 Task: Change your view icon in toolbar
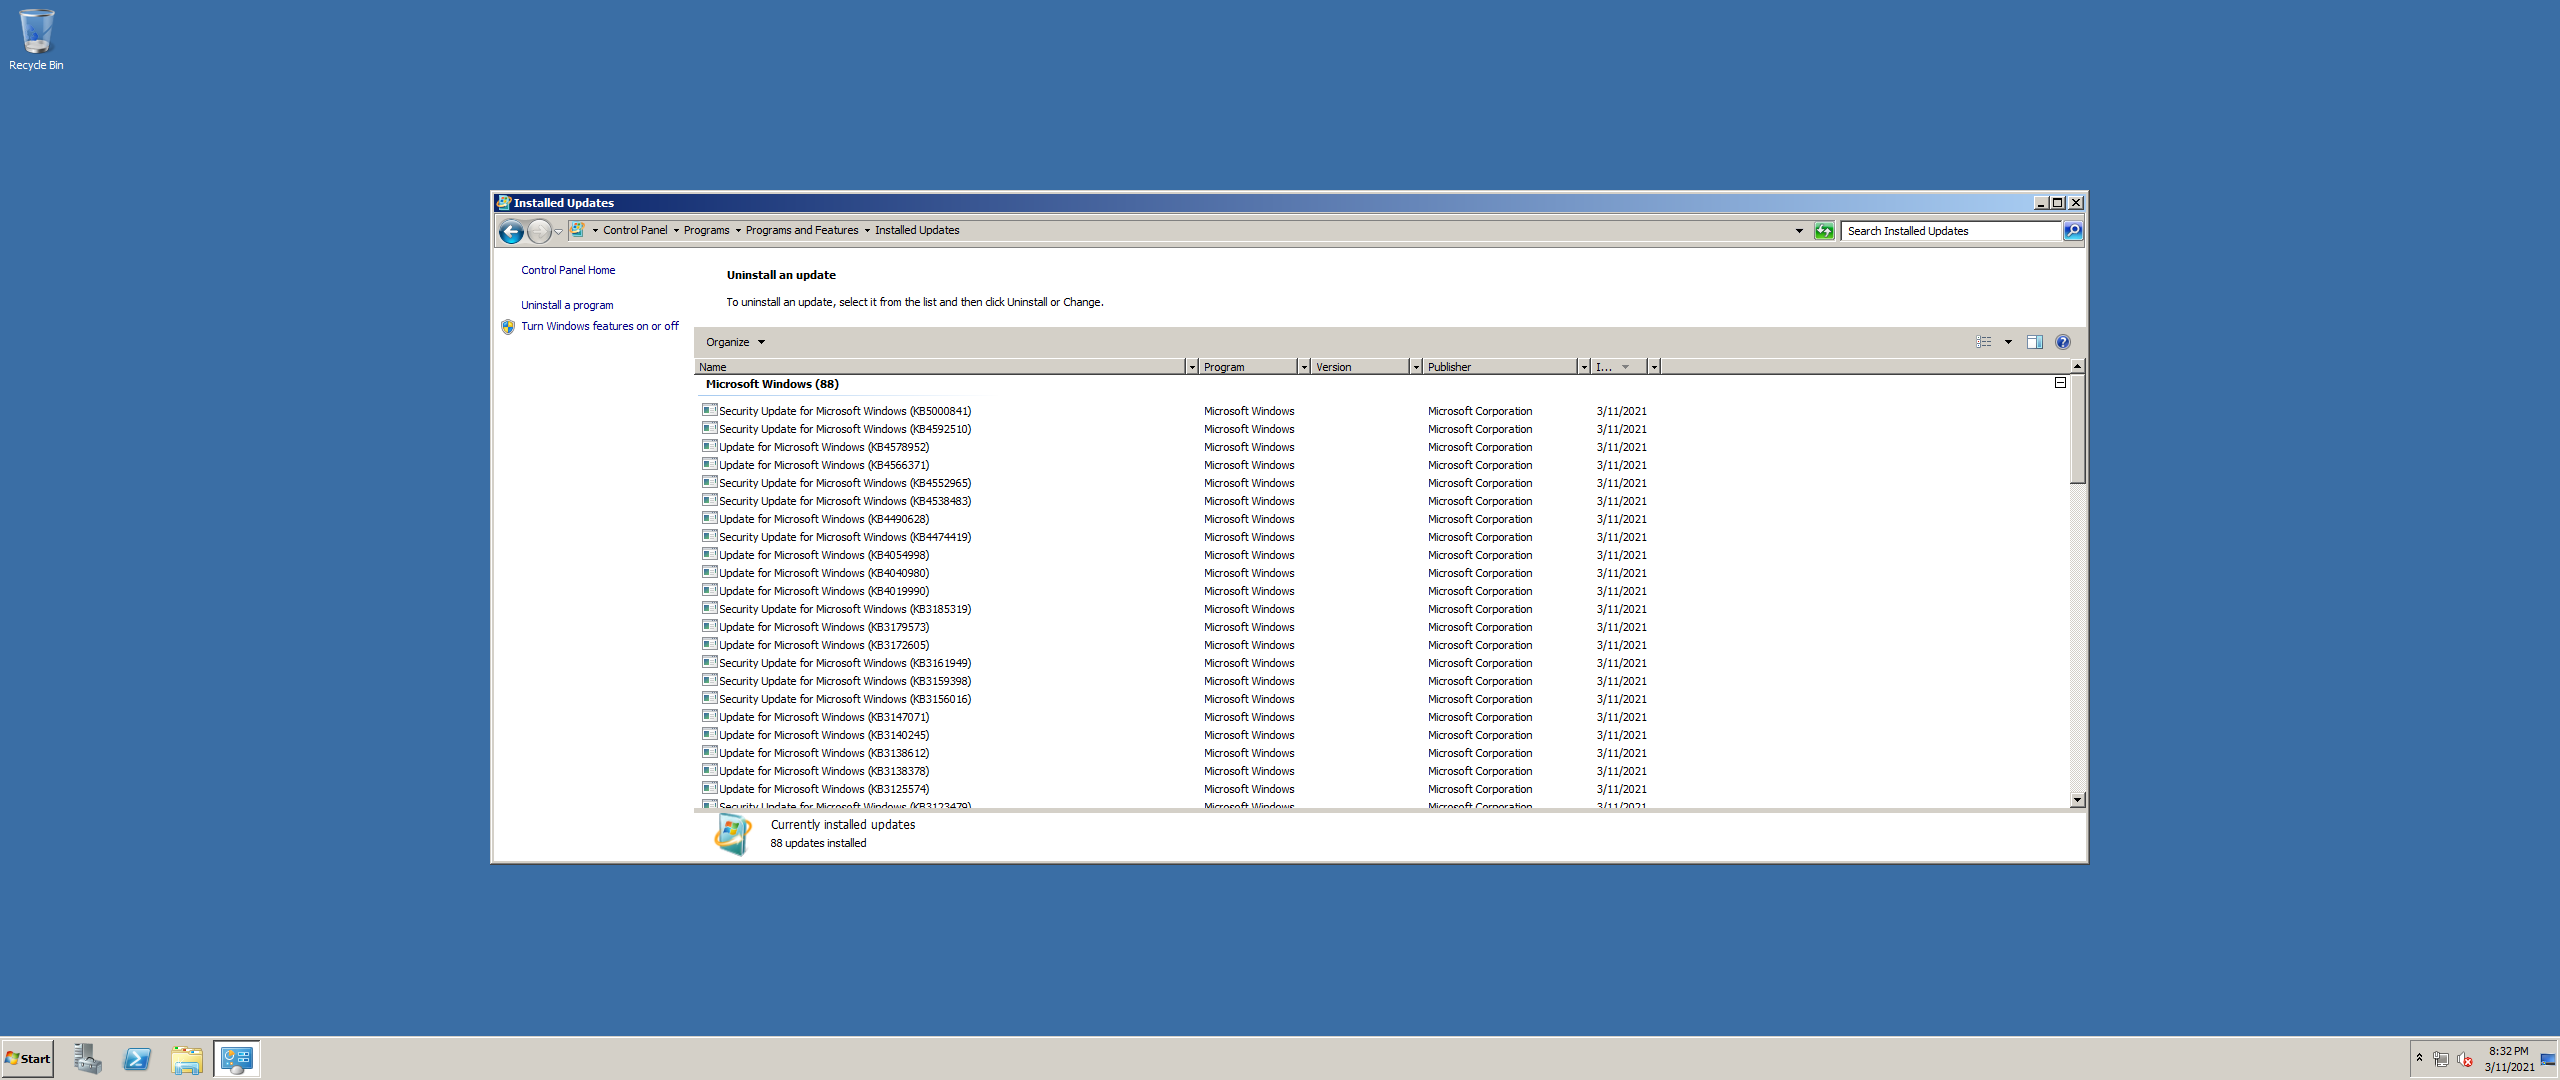click(1984, 342)
